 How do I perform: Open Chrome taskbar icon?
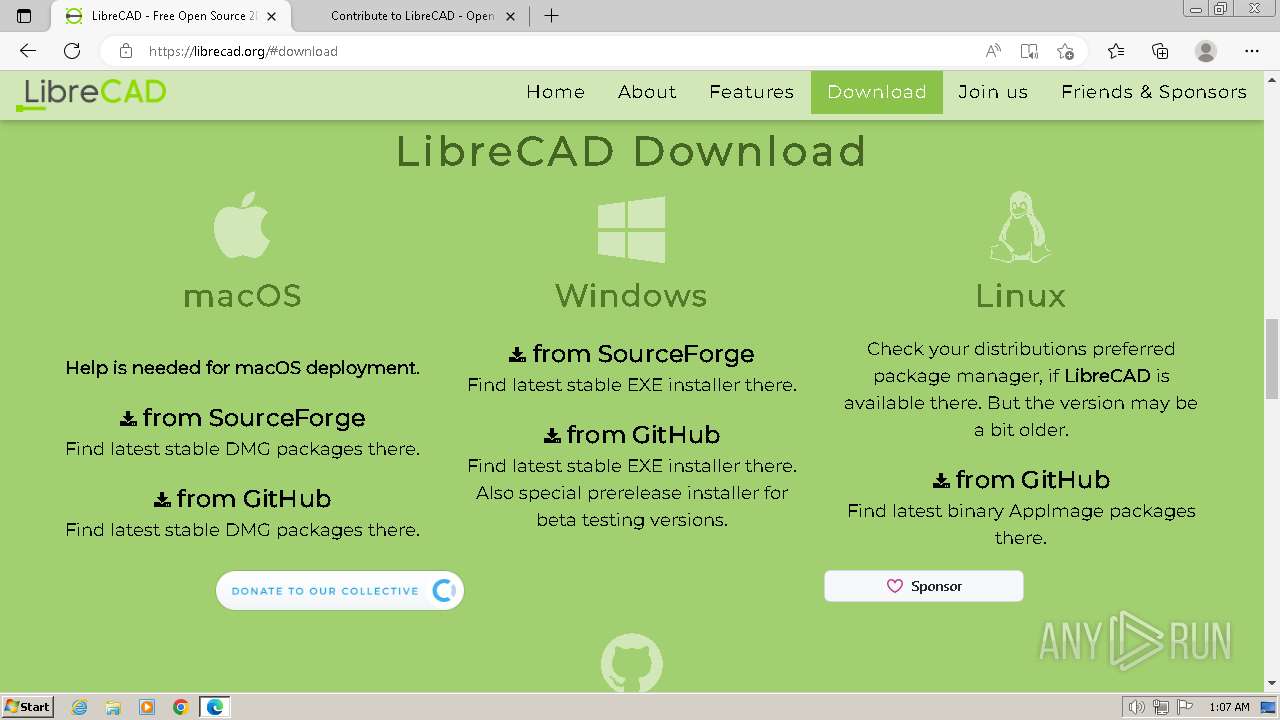point(180,707)
